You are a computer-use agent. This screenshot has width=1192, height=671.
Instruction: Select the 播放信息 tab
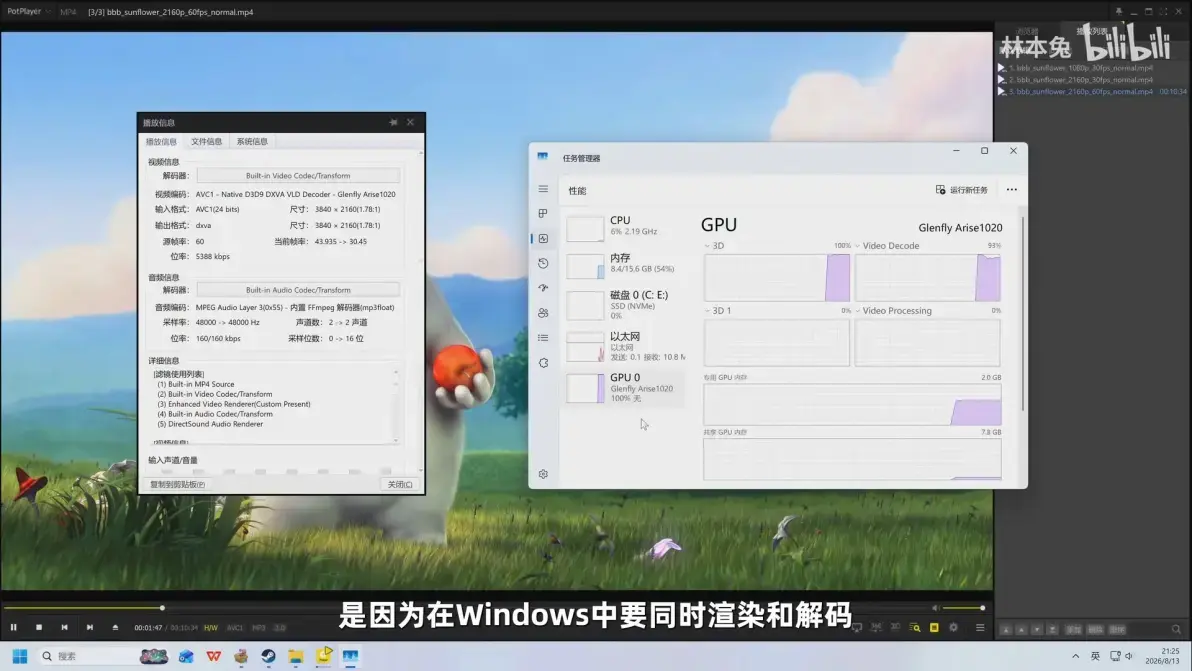161,141
